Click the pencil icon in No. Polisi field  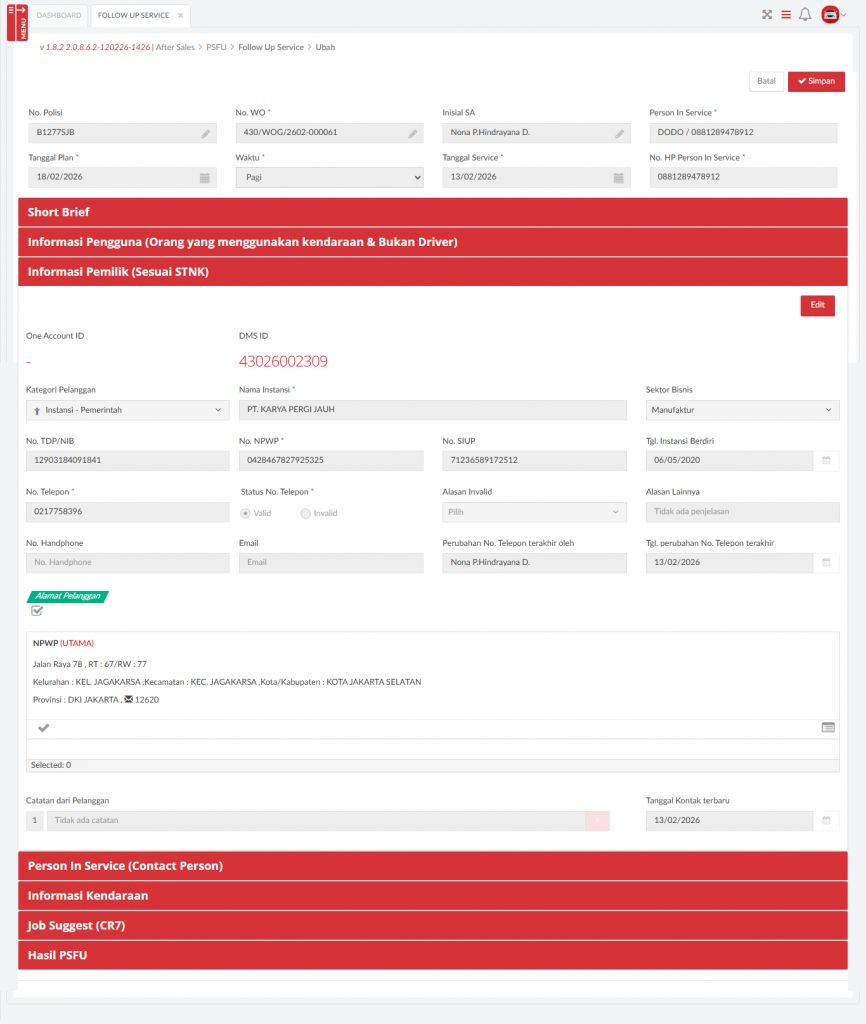point(205,133)
